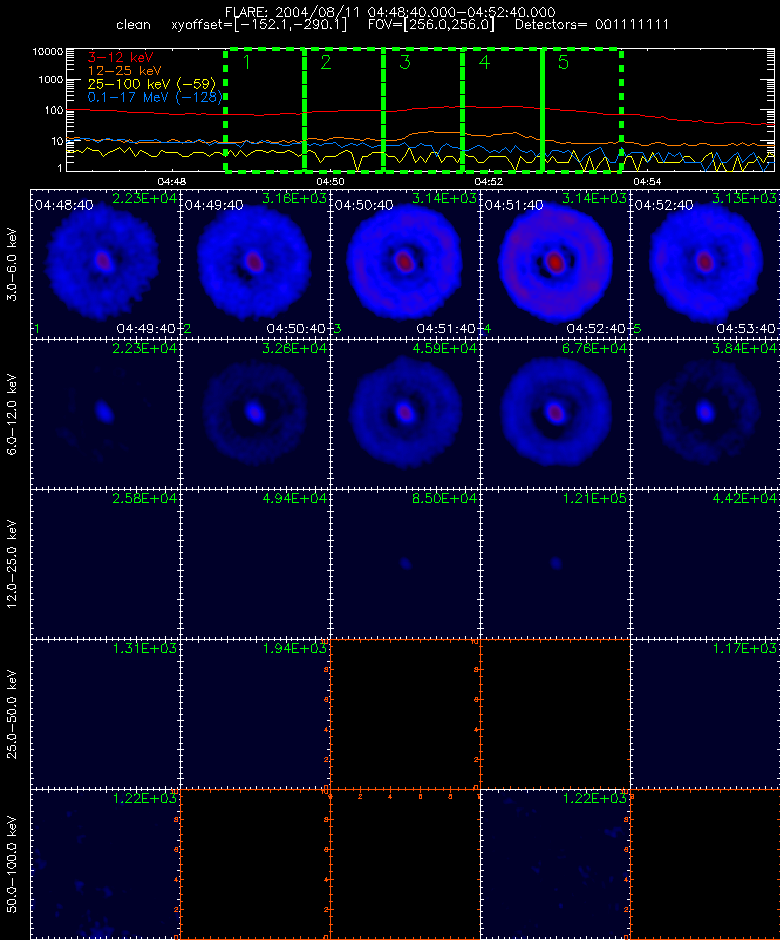
Task: Select interval 4 marker in the light curve
Action: (484, 62)
